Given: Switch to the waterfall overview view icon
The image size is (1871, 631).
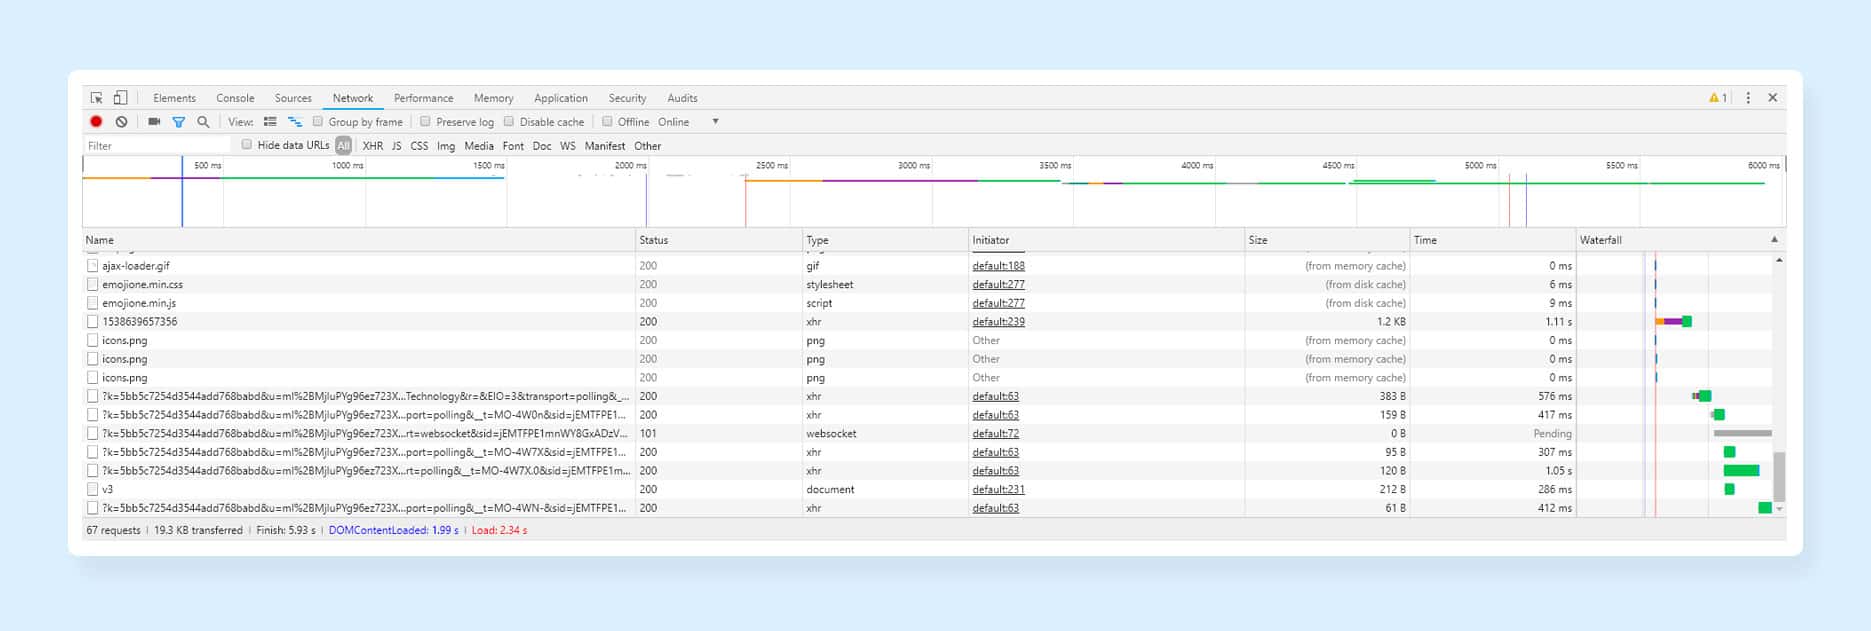Looking at the screenshot, I should (x=295, y=122).
